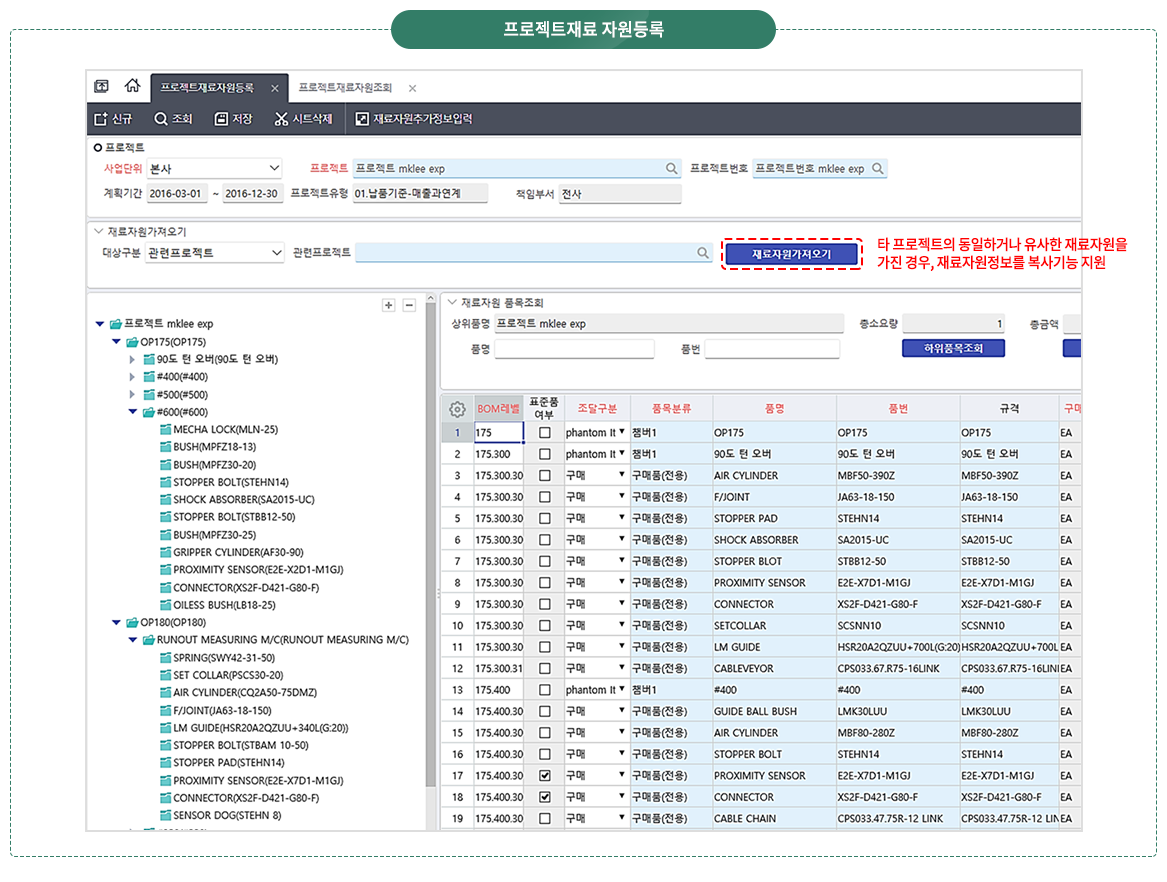Collapse the 재료자원가져오기 section

point(98,231)
